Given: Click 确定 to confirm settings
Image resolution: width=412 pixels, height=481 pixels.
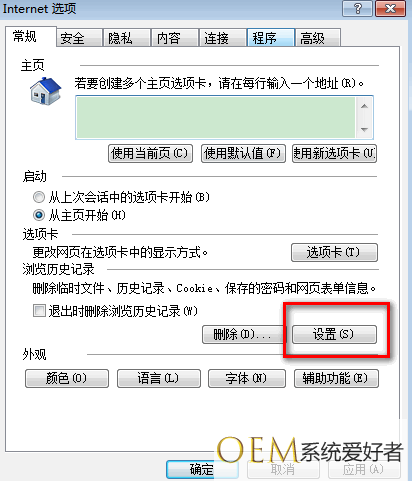Looking at the screenshot, I should point(202,469).
